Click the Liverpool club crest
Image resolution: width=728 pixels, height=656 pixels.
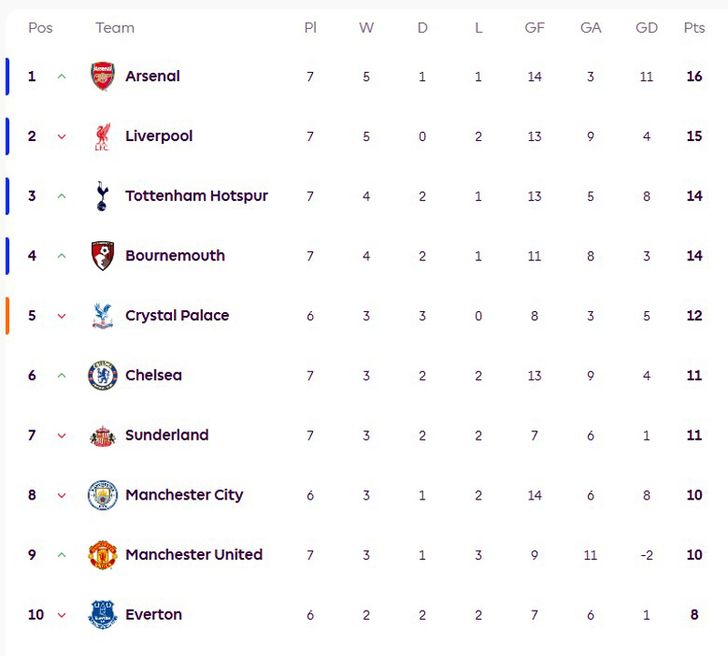(x=103, y=136)
